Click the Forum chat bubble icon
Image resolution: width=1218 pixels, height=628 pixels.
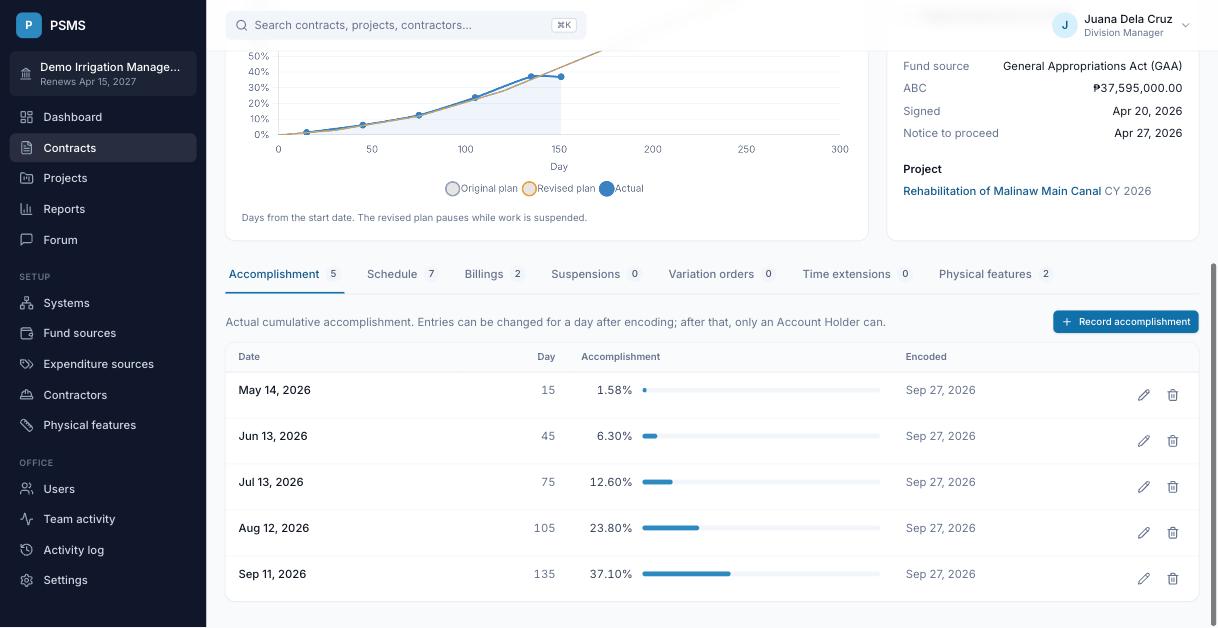coord(26,240)
